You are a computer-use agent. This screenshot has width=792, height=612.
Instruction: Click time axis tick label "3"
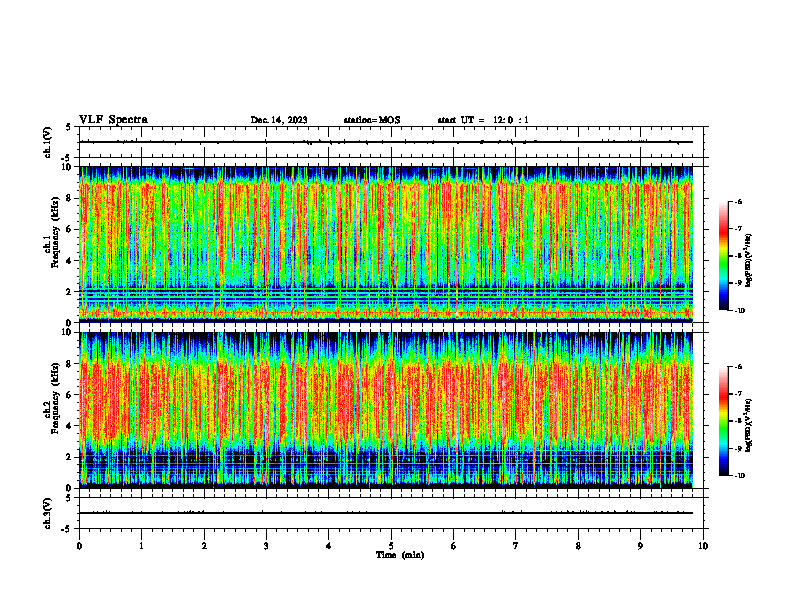tap(266, 546)
